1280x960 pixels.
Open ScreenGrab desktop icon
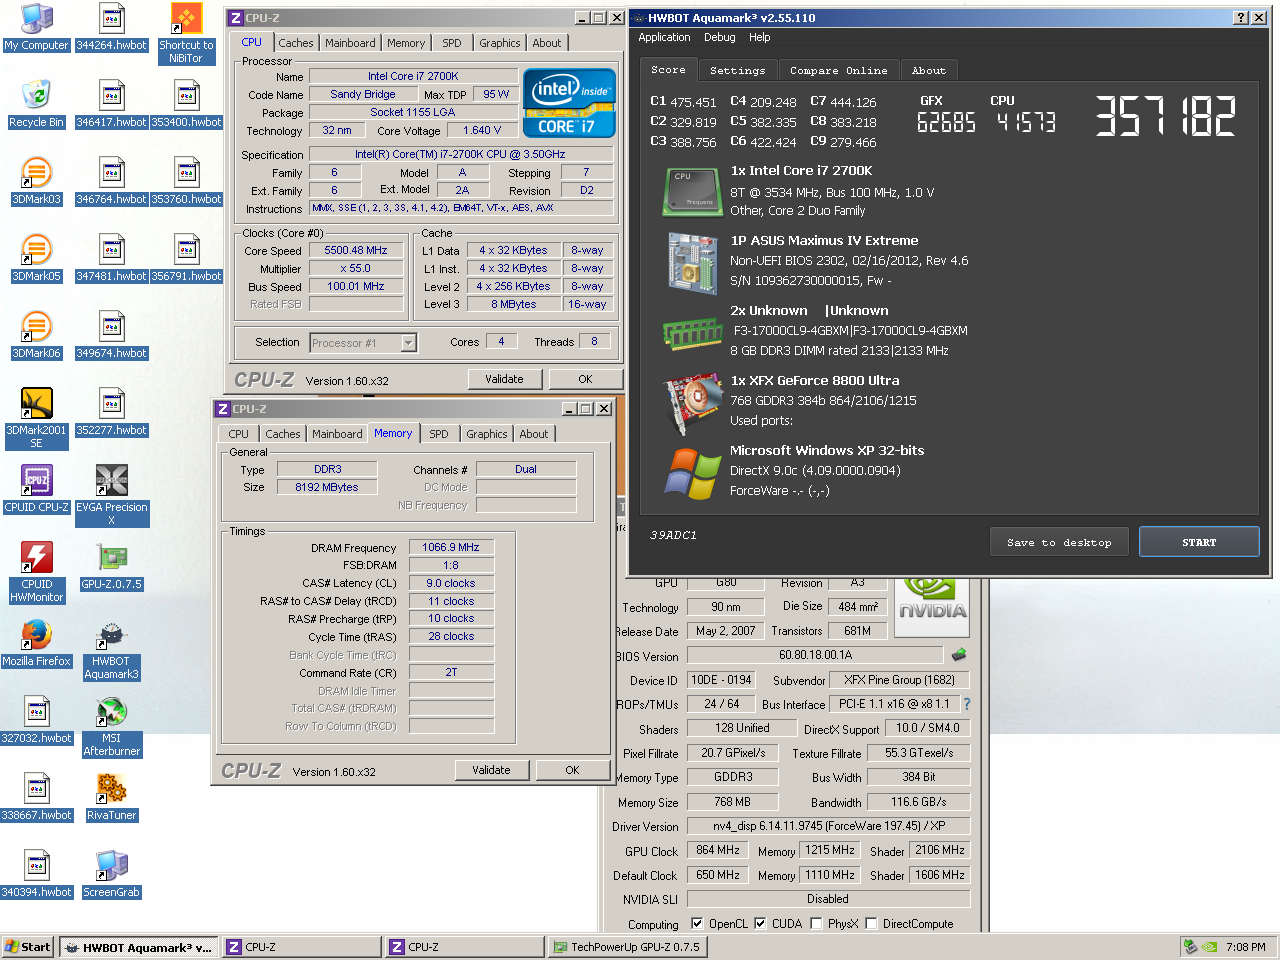coord(112,874)
